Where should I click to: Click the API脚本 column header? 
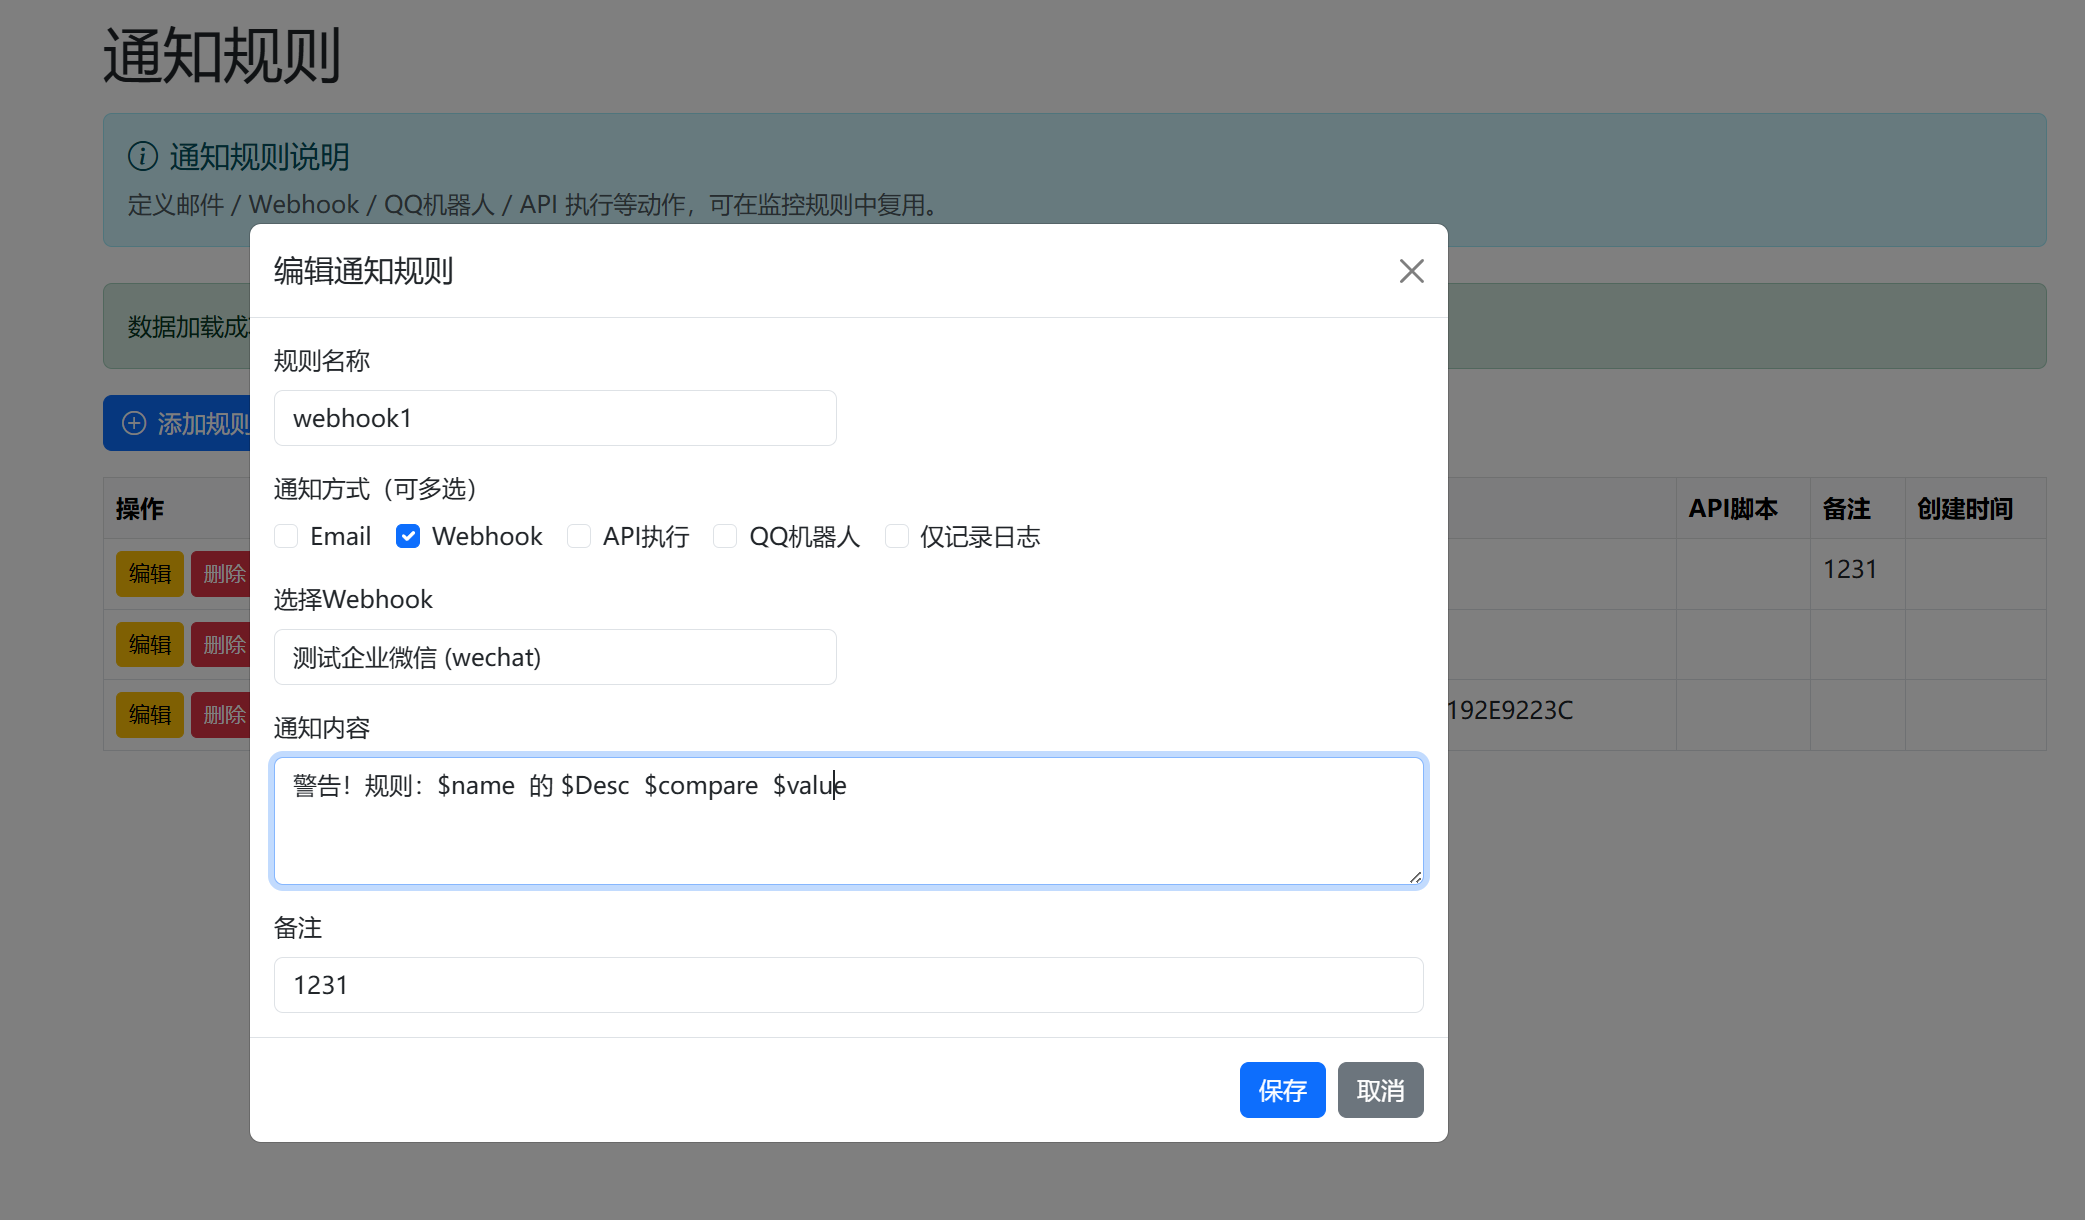pyautogui.click(x=1732, y=509)
